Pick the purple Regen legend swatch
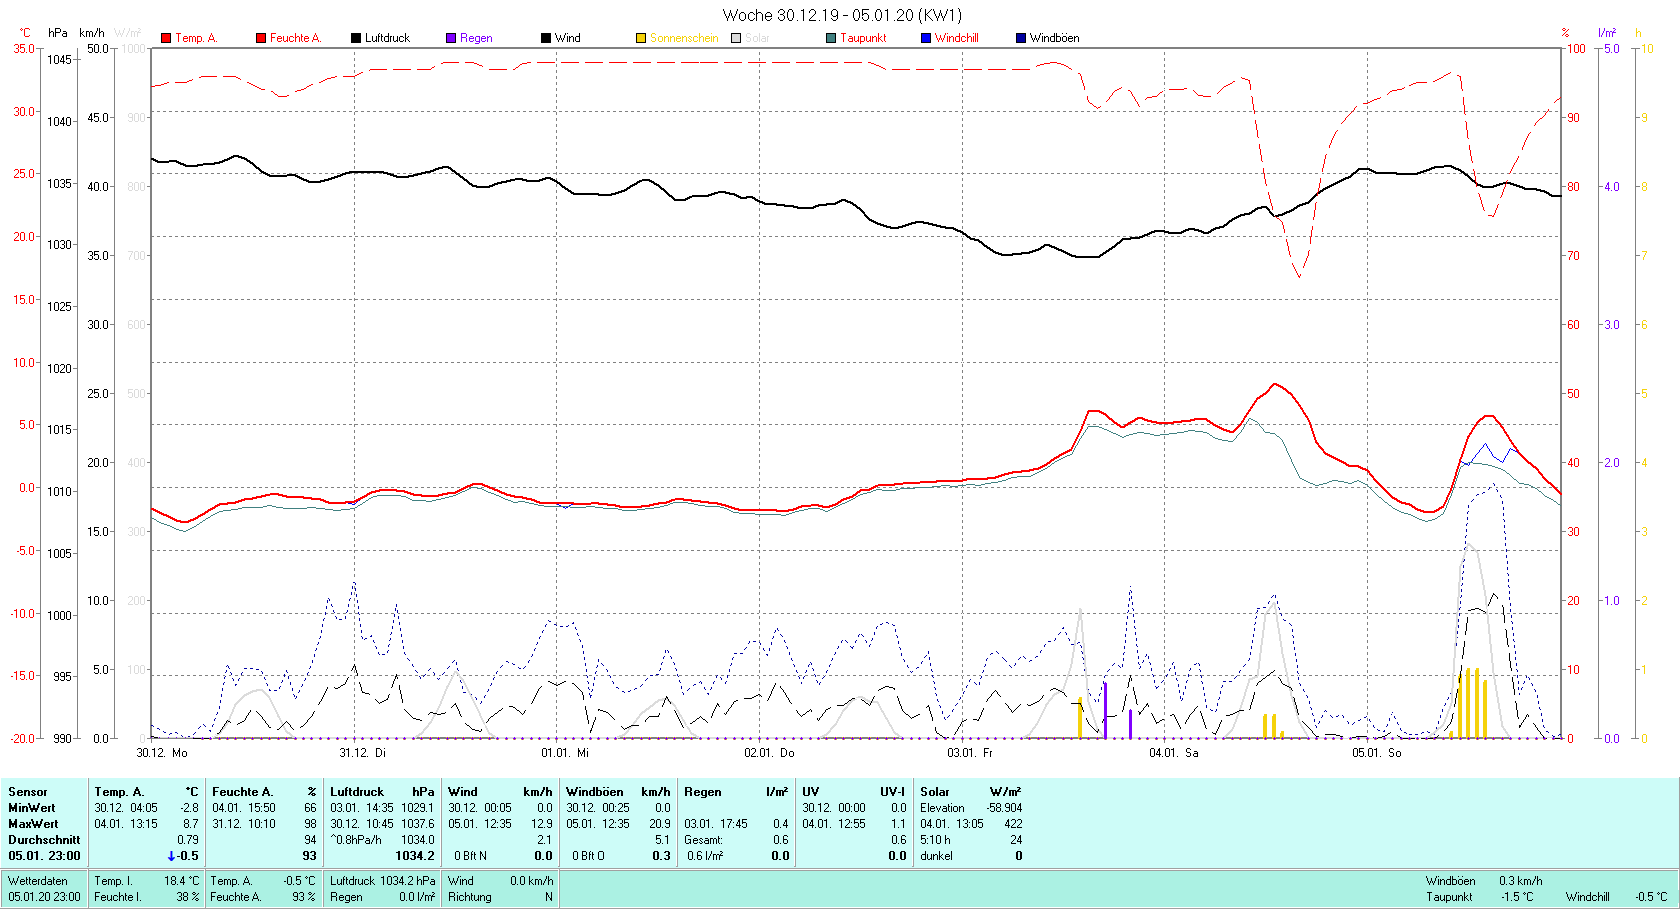The width and height of the screenshot is (1680, 909). 451,38
